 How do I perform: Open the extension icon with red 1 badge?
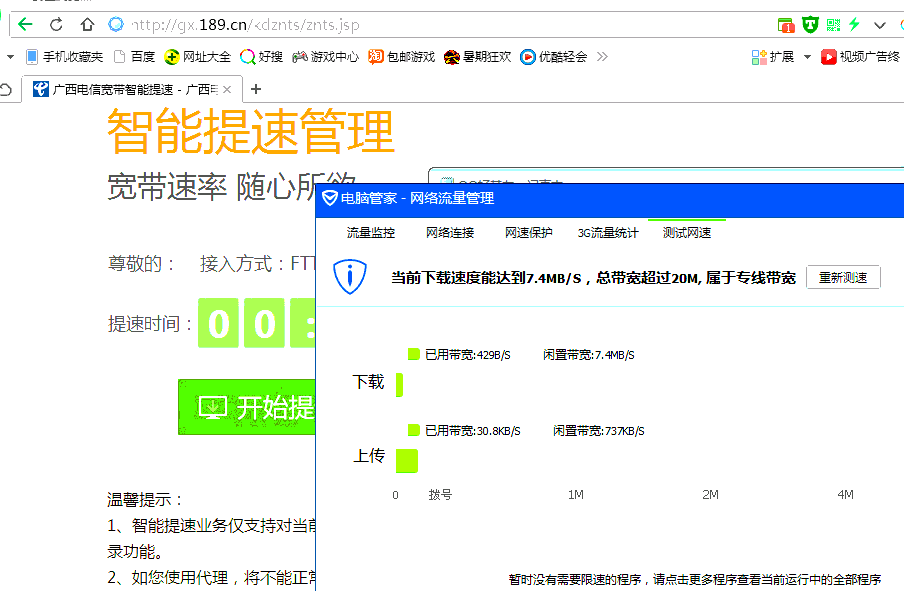[786, 25]
